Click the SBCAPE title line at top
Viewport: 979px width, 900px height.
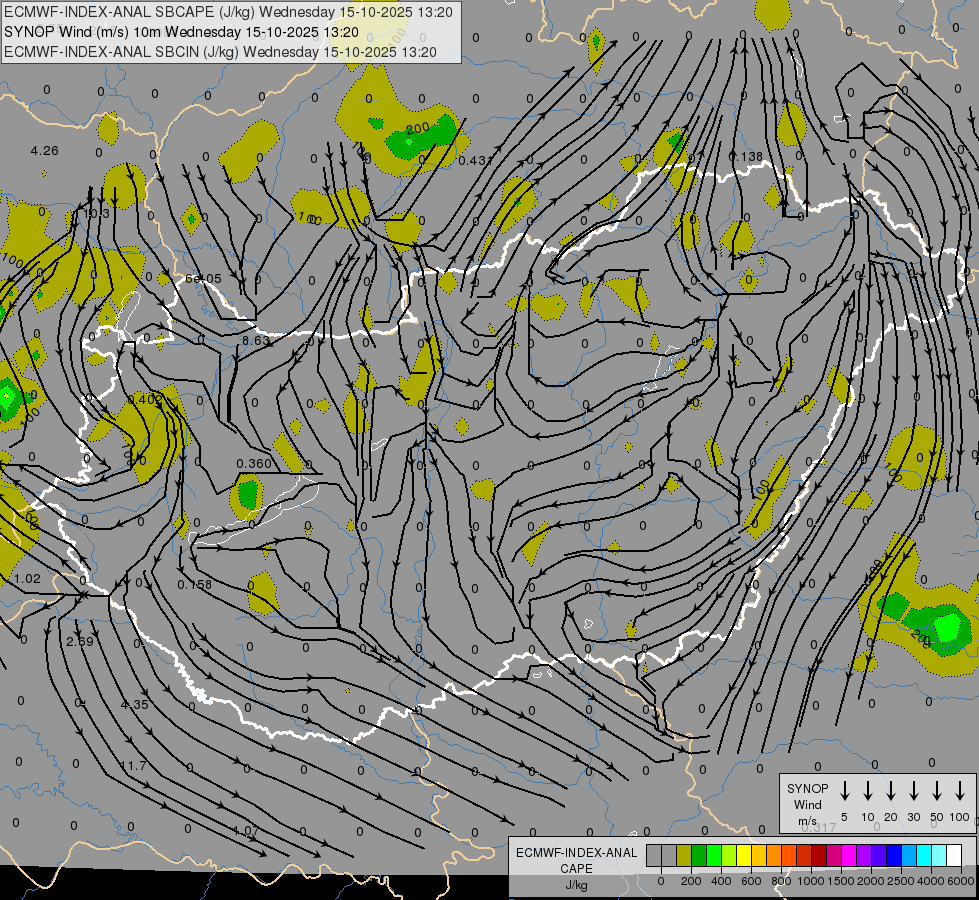[228, 12]
